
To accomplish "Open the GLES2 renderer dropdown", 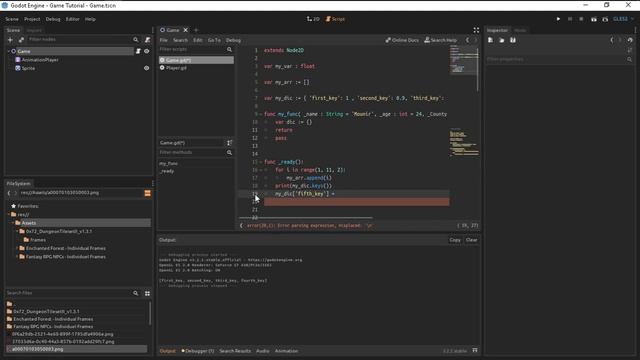I will pos(623,19).
